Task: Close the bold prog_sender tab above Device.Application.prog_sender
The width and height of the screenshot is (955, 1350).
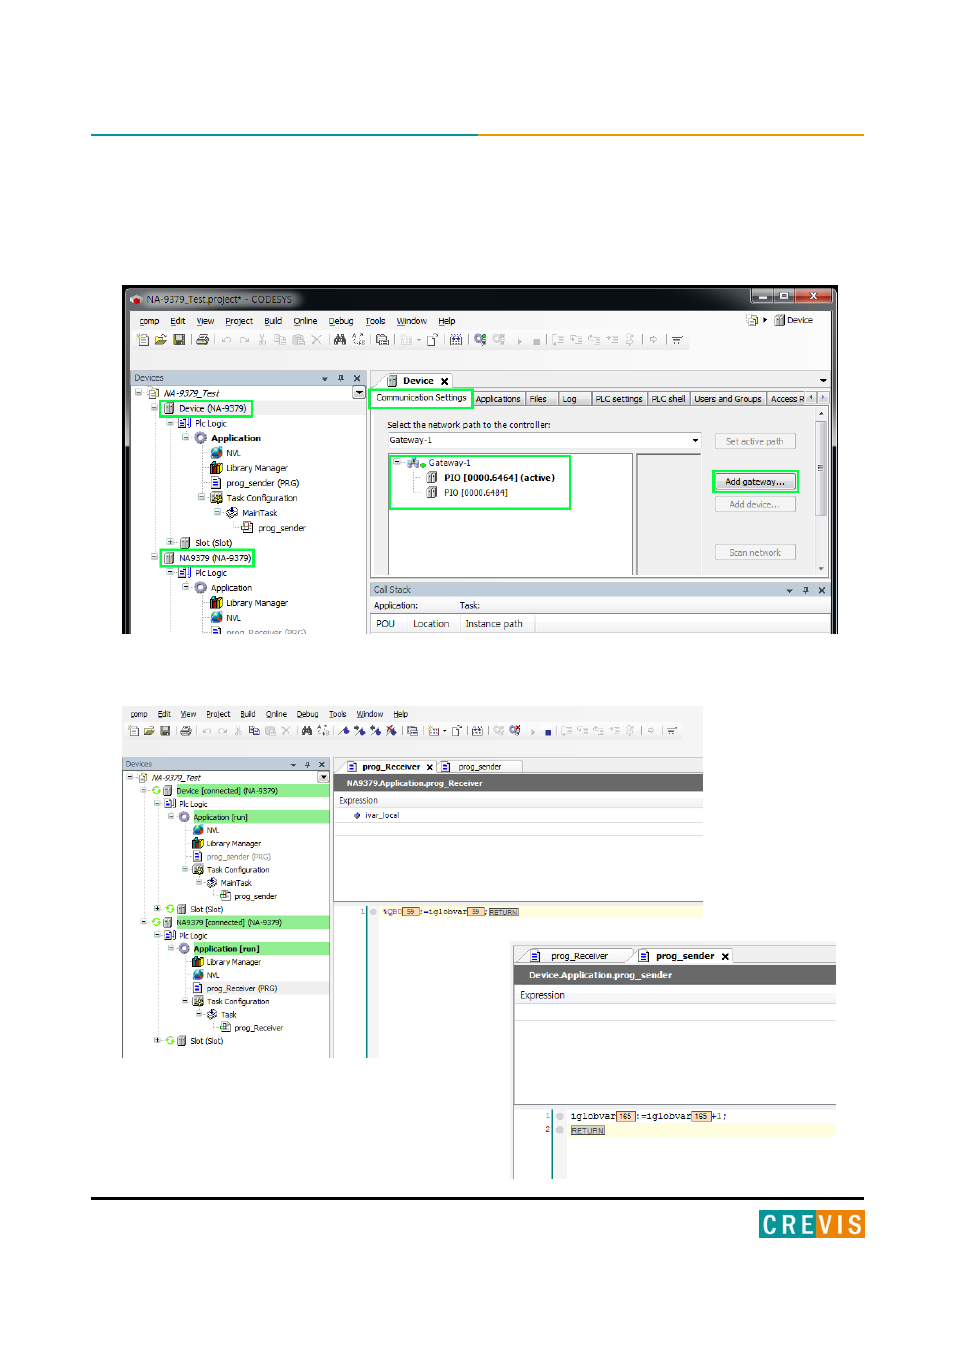Action: pyautogui.click(x=725, y=957)
